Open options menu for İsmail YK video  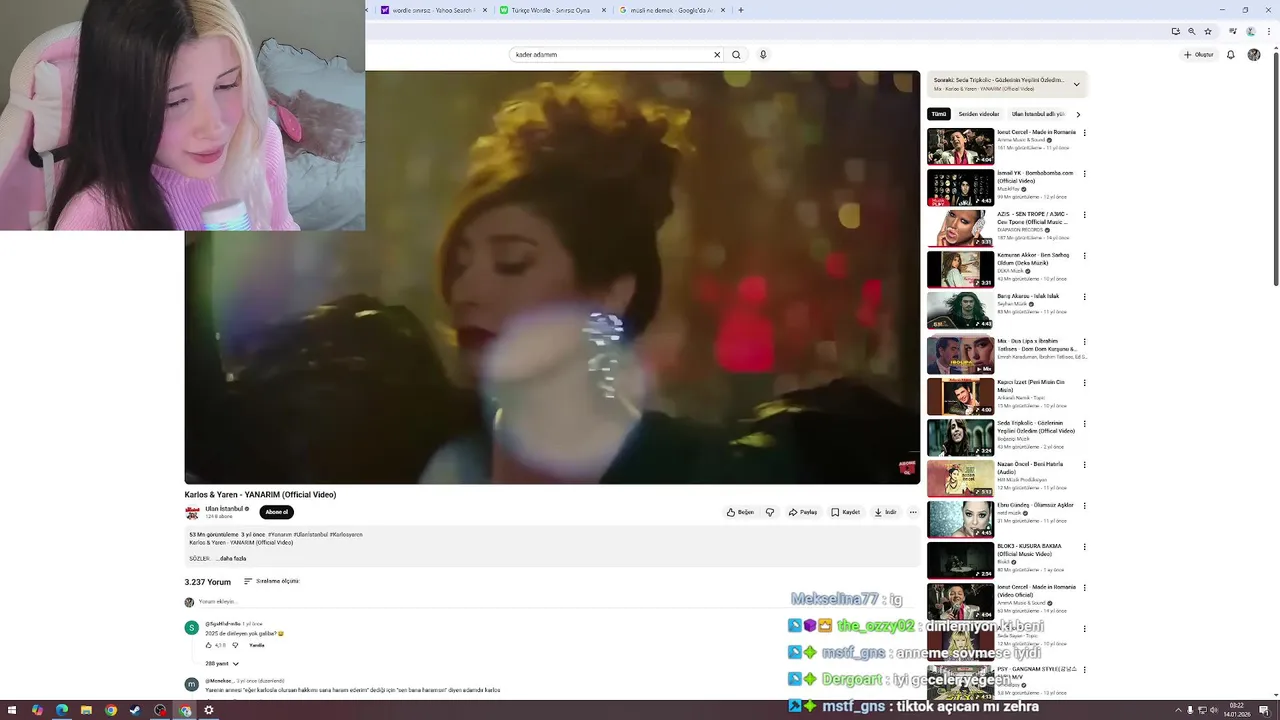[1084, 174]
